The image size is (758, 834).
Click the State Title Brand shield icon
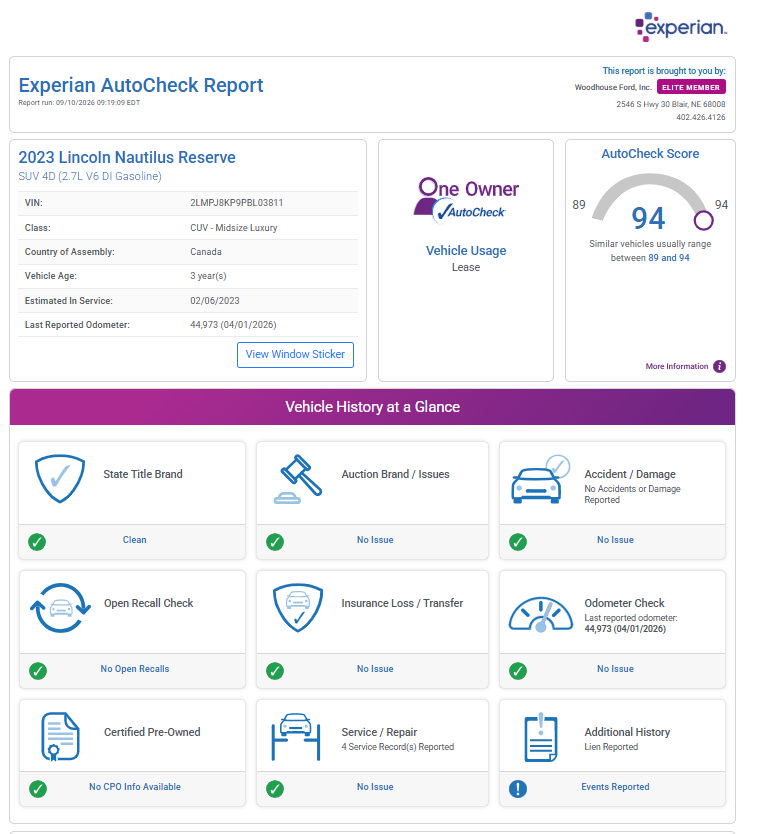(x=60, y=478)
